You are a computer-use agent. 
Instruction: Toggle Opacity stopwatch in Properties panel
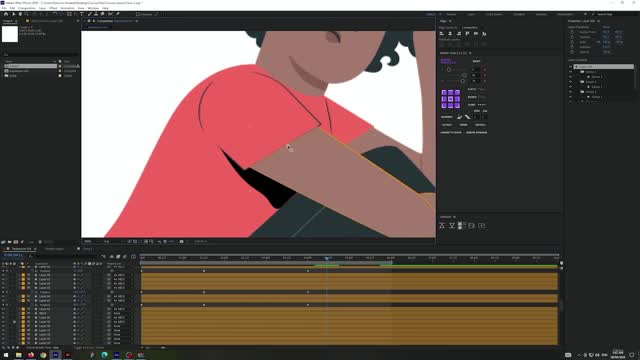(572, 52)
